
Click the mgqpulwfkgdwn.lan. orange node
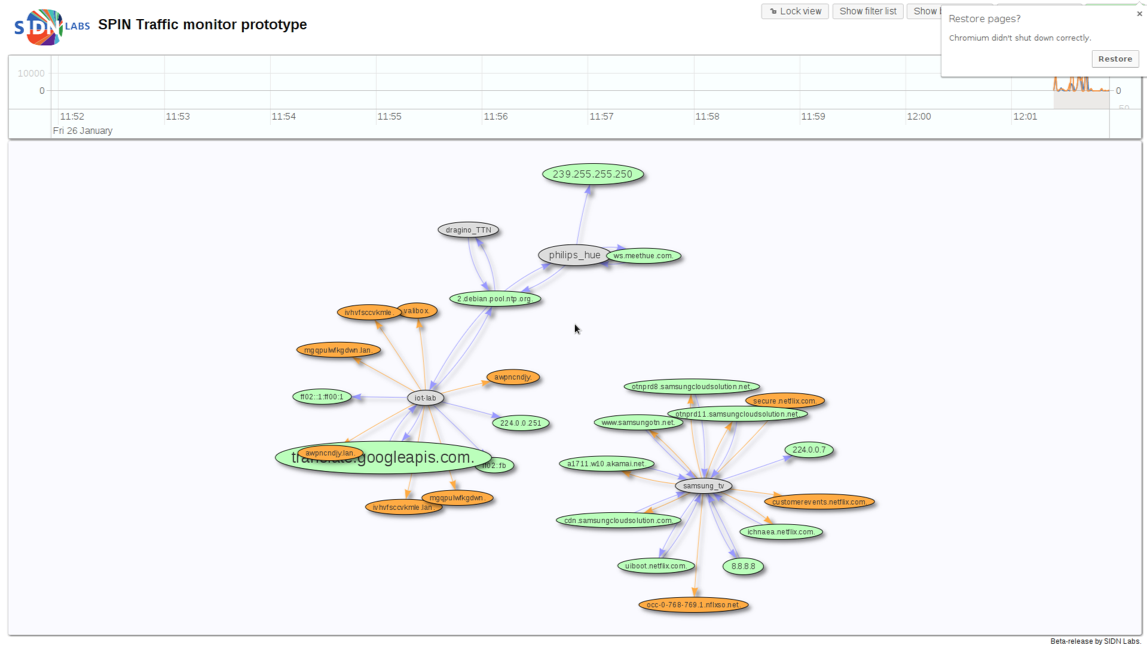pyautogui.click(x=338, y=350)
